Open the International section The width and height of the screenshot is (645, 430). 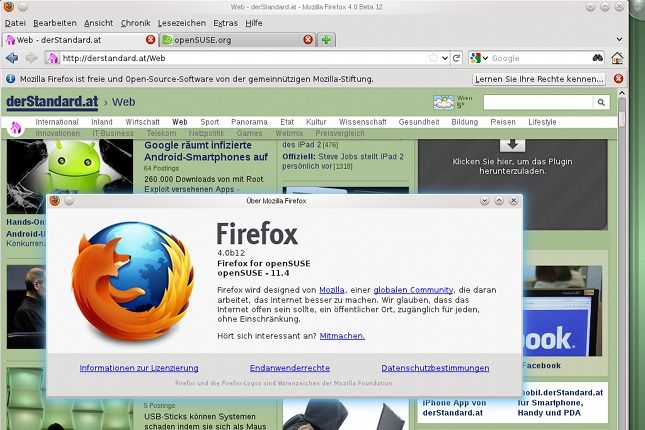(57, 122)
